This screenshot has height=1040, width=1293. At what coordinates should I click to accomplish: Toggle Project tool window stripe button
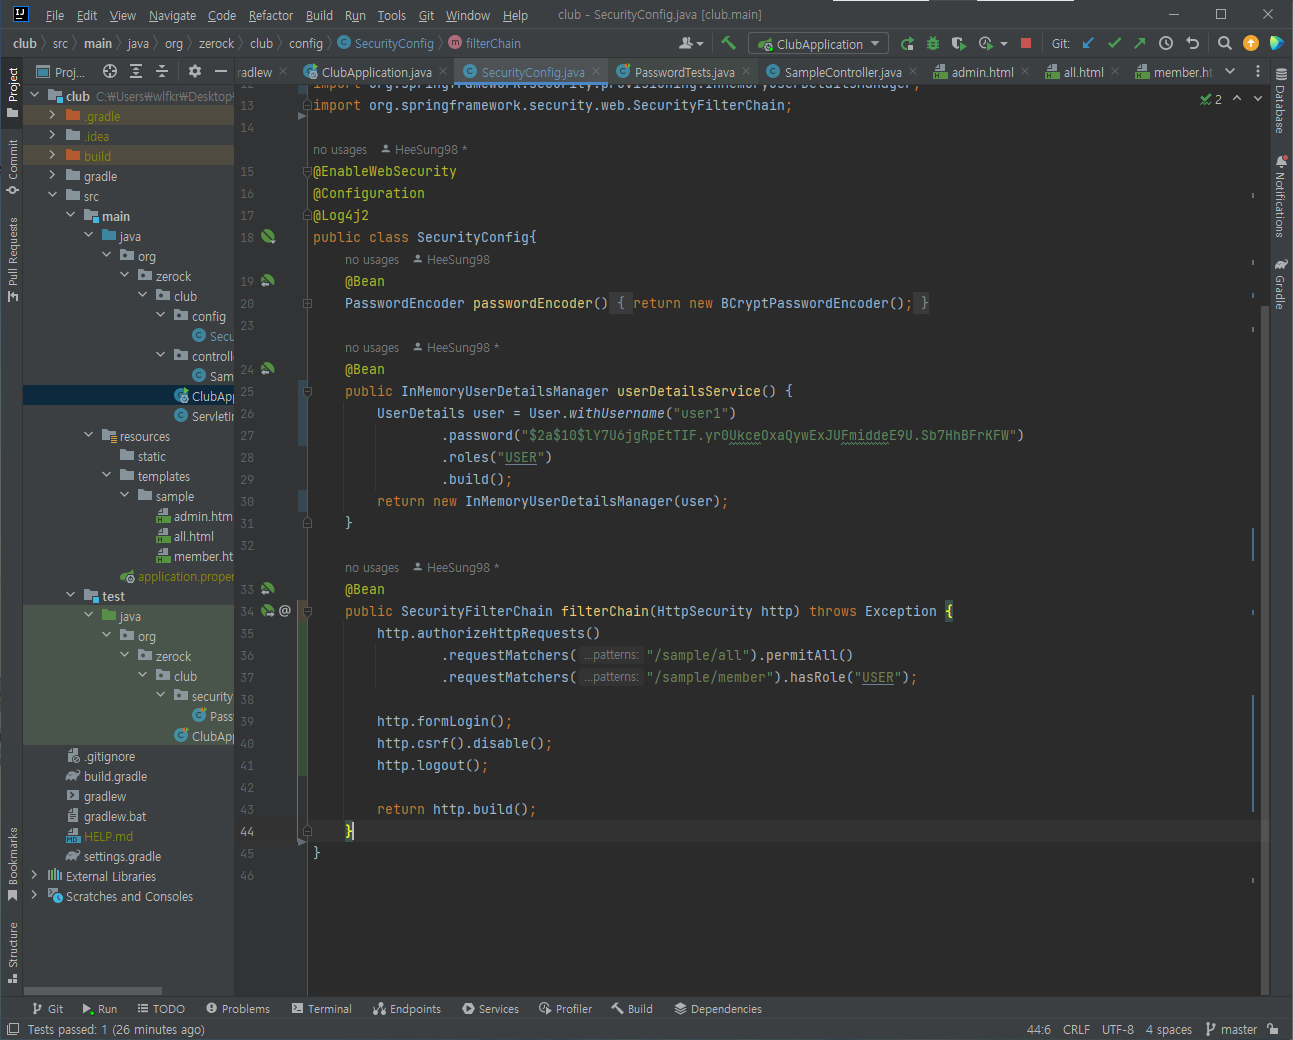click(12, 93)
